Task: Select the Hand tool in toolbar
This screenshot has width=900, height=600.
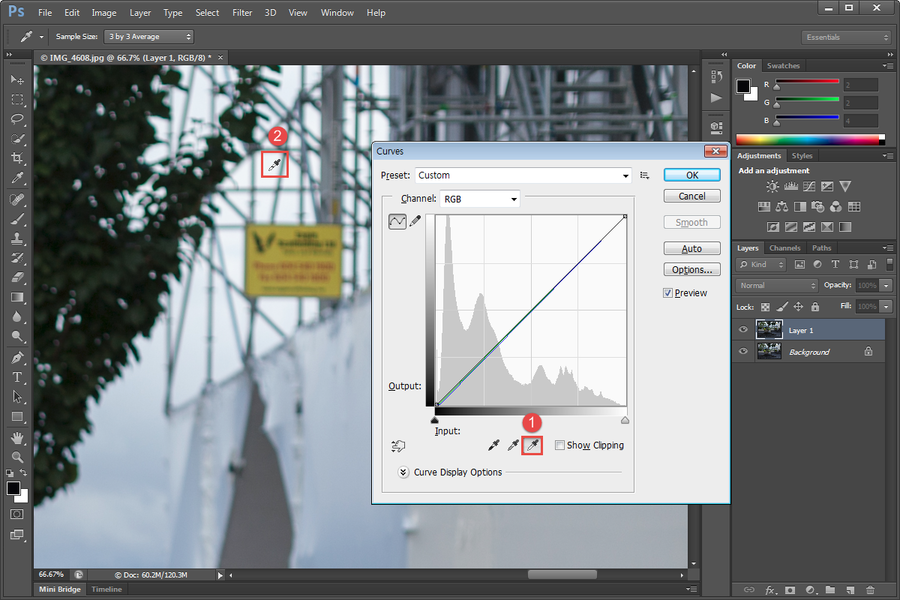Action: tap(17, 437)
